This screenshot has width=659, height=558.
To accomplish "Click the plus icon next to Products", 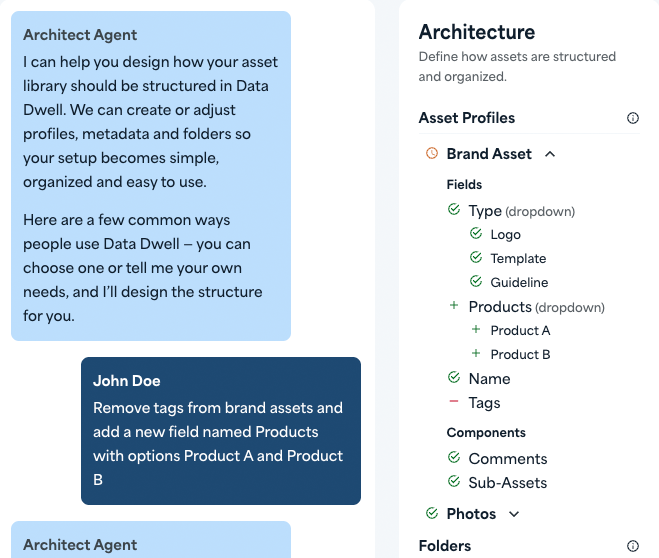I will pos(454,306).
